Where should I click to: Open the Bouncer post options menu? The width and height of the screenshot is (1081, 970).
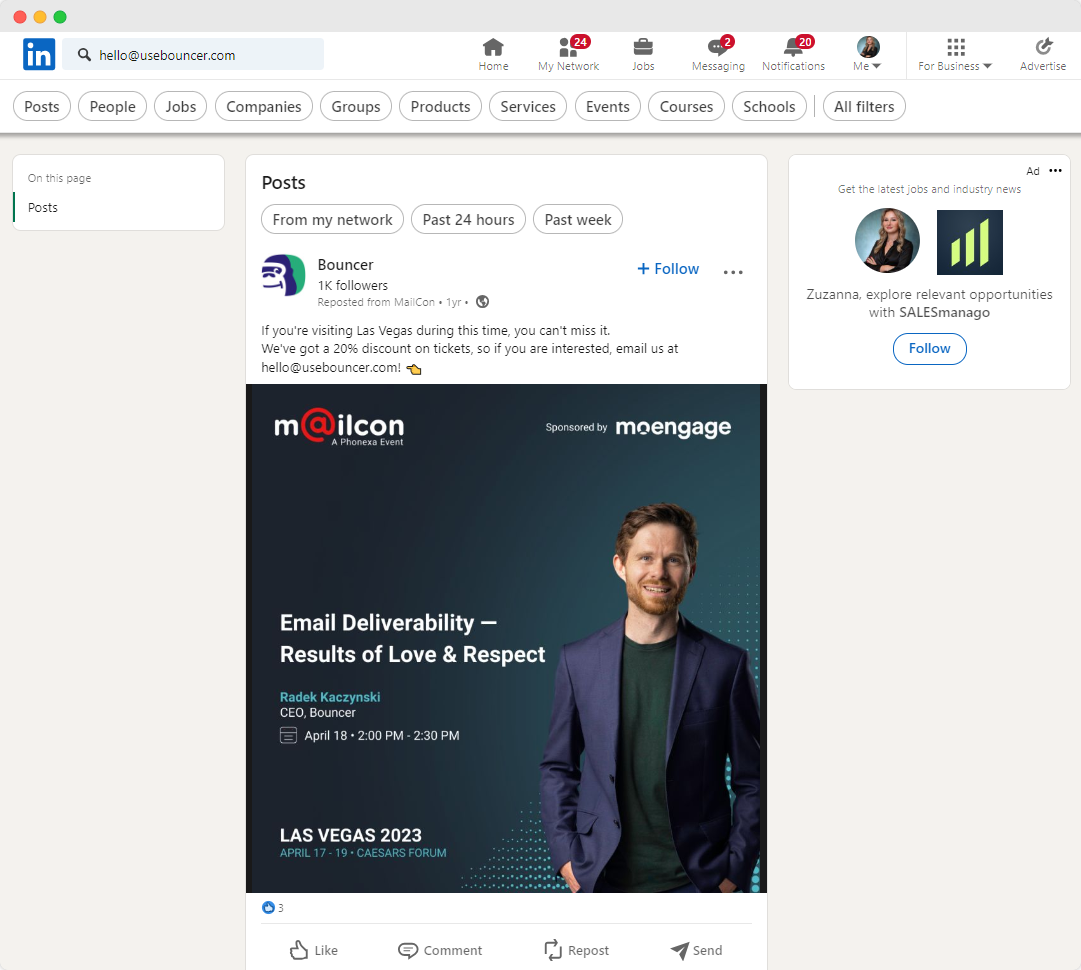[x=733, y=272]
